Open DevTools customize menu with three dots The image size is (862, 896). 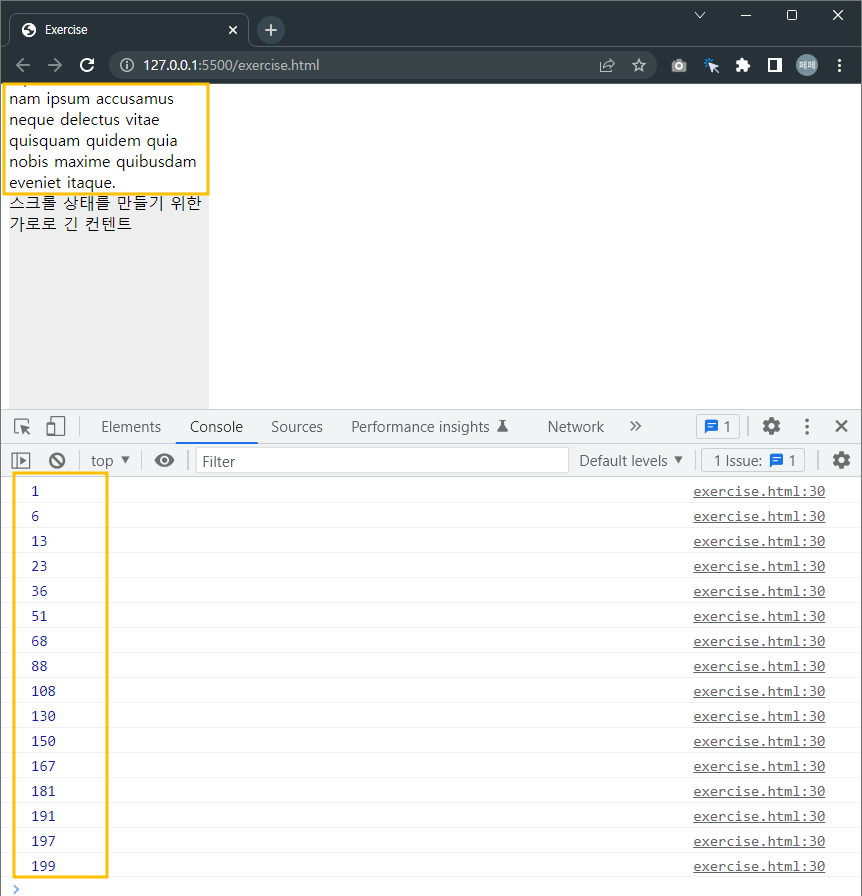(x=806, y=426)
